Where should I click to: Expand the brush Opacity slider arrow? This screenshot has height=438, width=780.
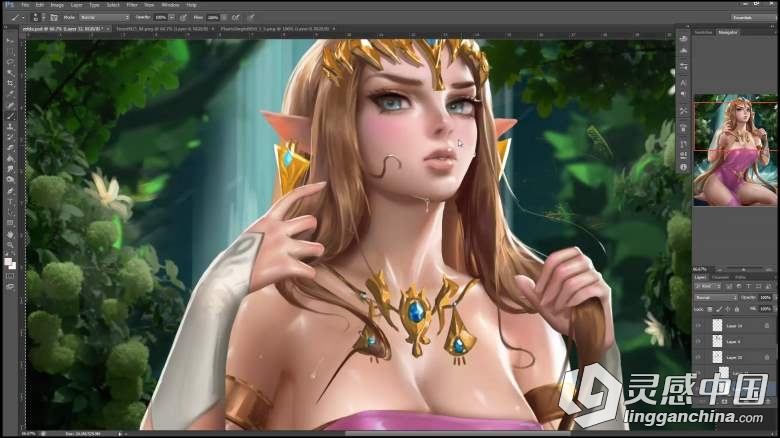(x=172, y=17)
